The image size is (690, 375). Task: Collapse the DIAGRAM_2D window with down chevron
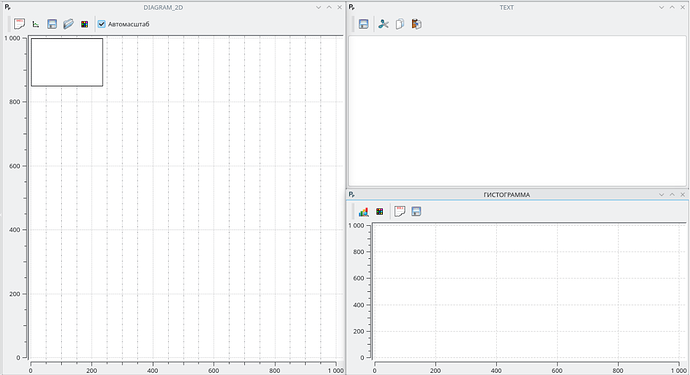pyautogui.click(x=319, y=7)
